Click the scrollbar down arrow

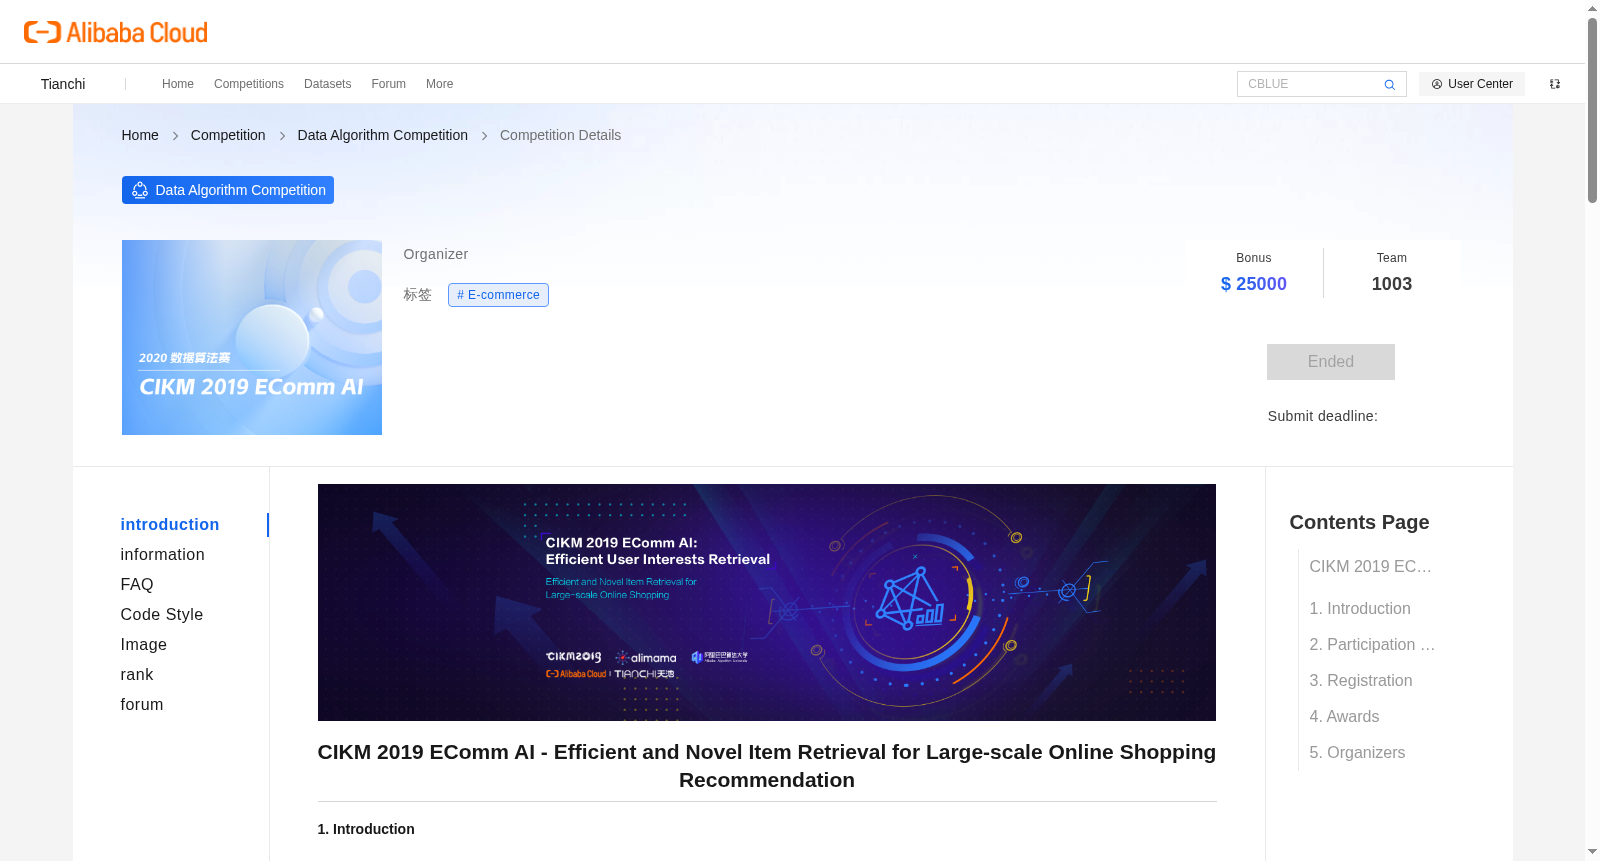[x=1592, y=852]
